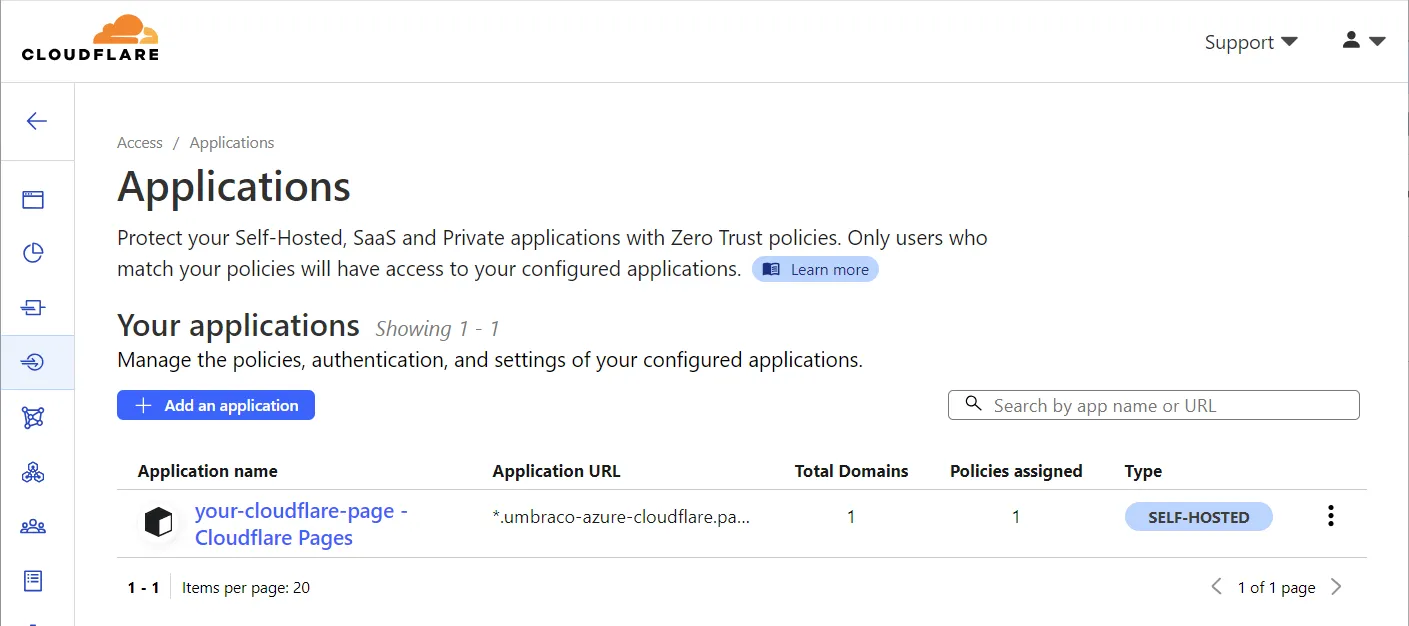Click the Access breadcrumb link
Viewport: 1409px width, 626px height.
tap(140, 143)
